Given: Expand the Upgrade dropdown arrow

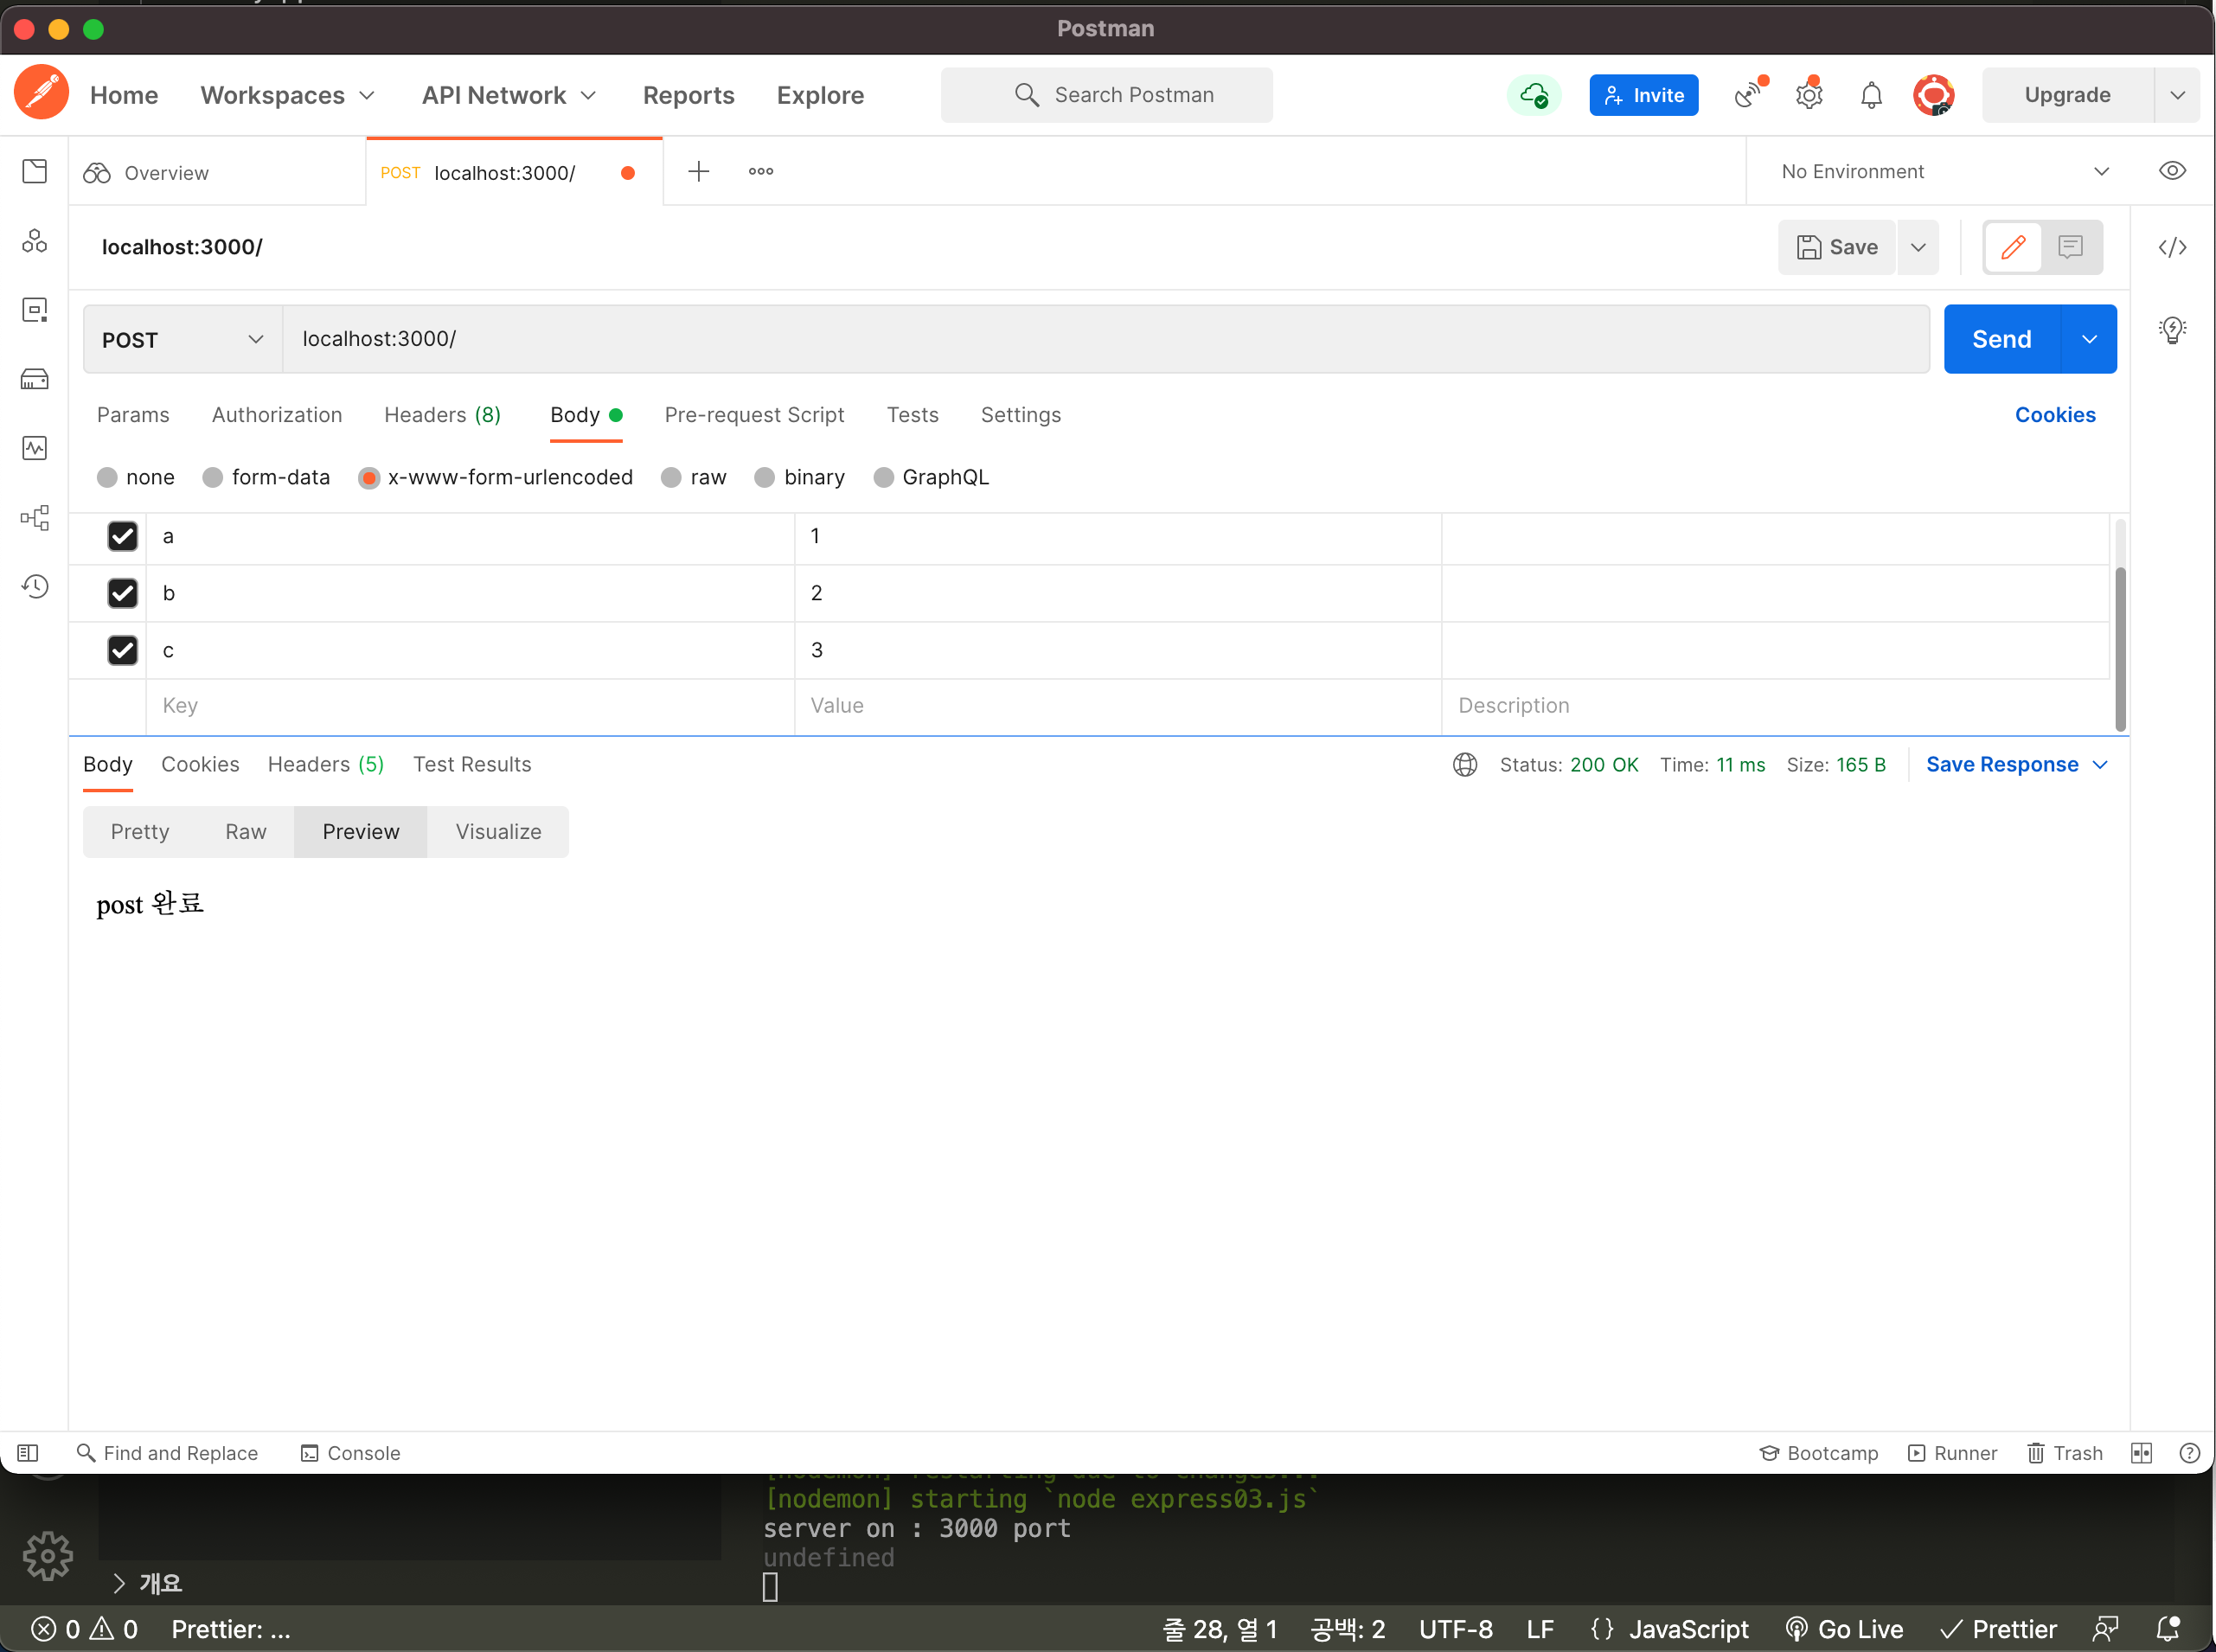Looking at the screenshot, I should (x=2177, y=95).
